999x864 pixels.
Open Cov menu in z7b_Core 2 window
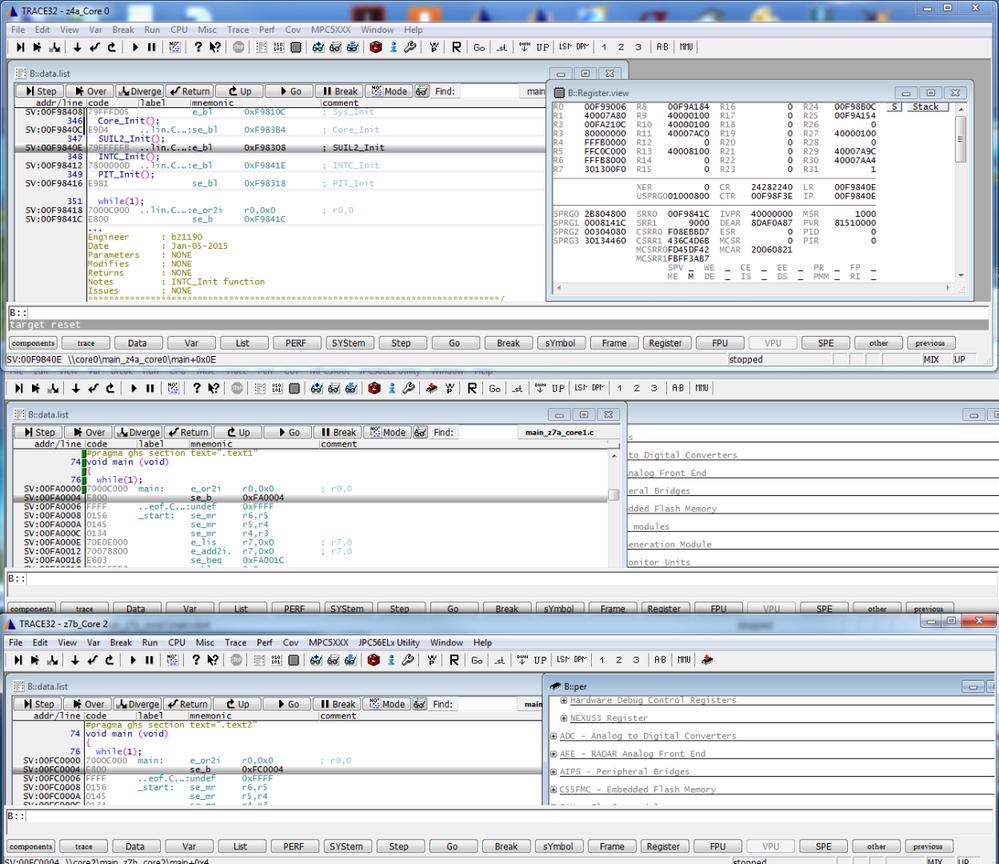coord(291,642)
